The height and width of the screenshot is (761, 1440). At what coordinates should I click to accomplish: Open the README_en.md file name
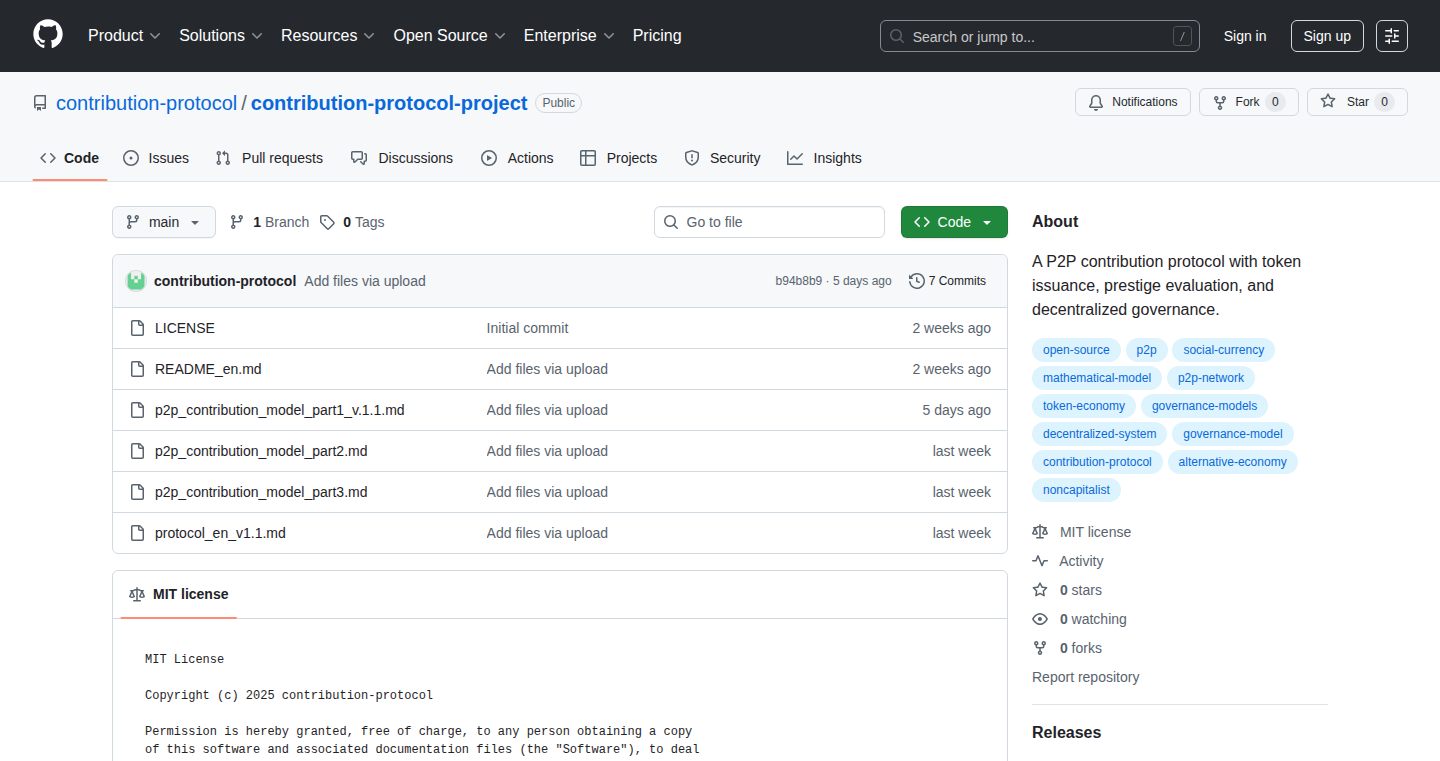(x=208, y=369)
